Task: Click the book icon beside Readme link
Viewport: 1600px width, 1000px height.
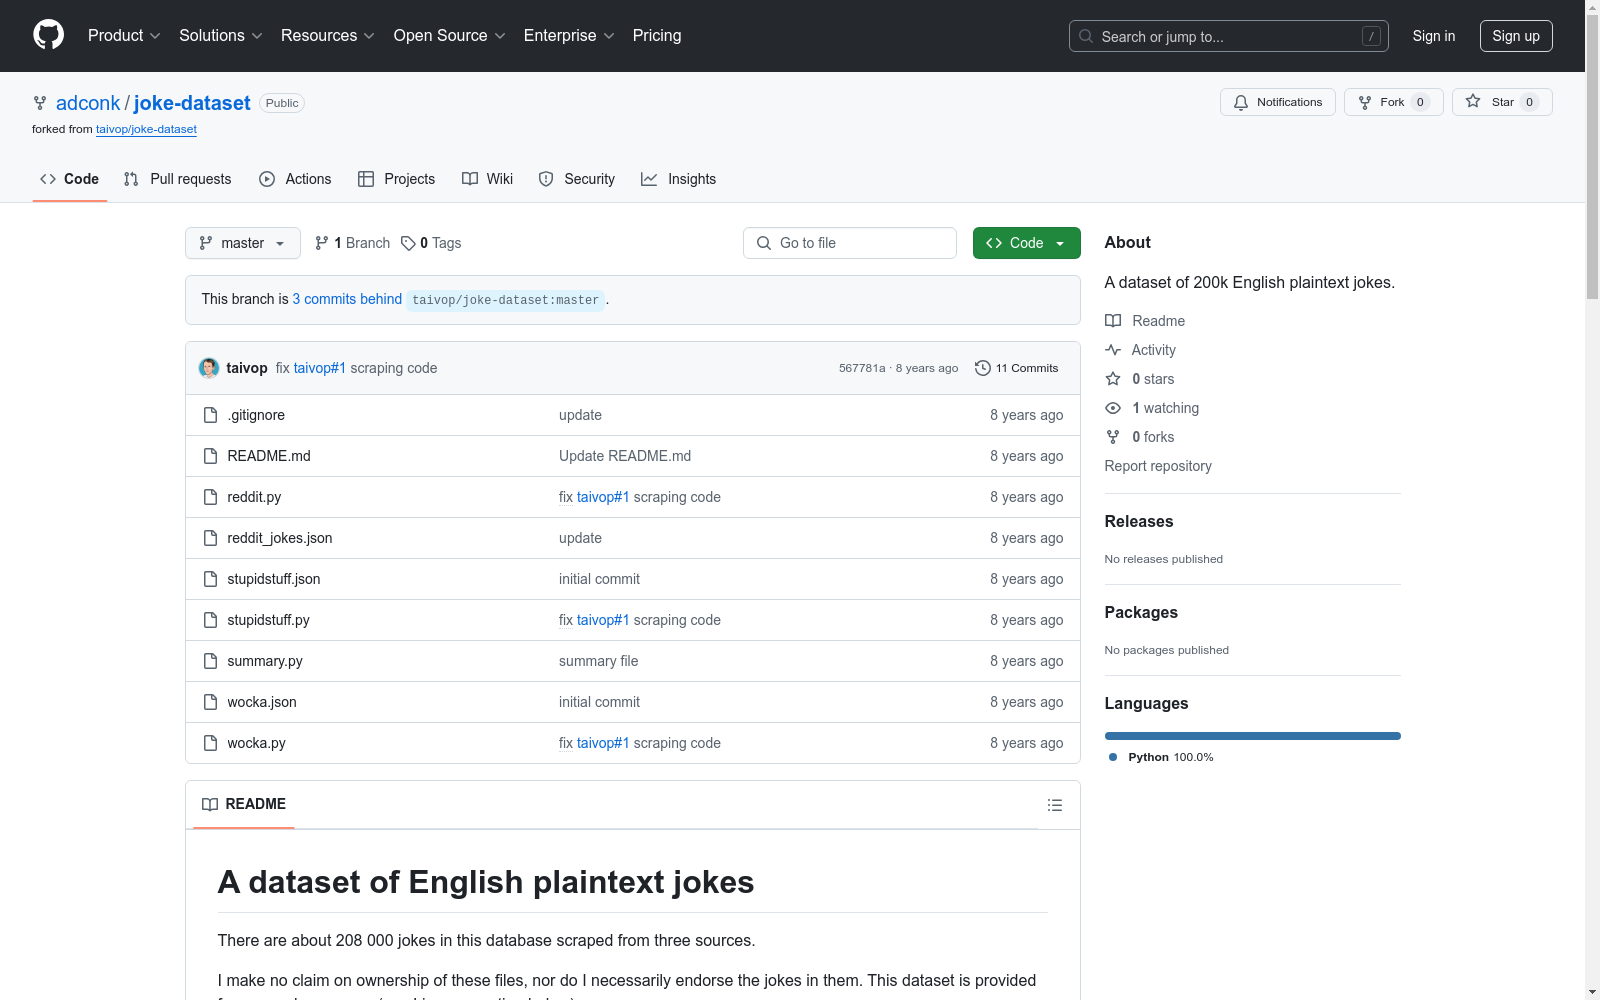Action: pyautogui.click(x=1113, y=321)
